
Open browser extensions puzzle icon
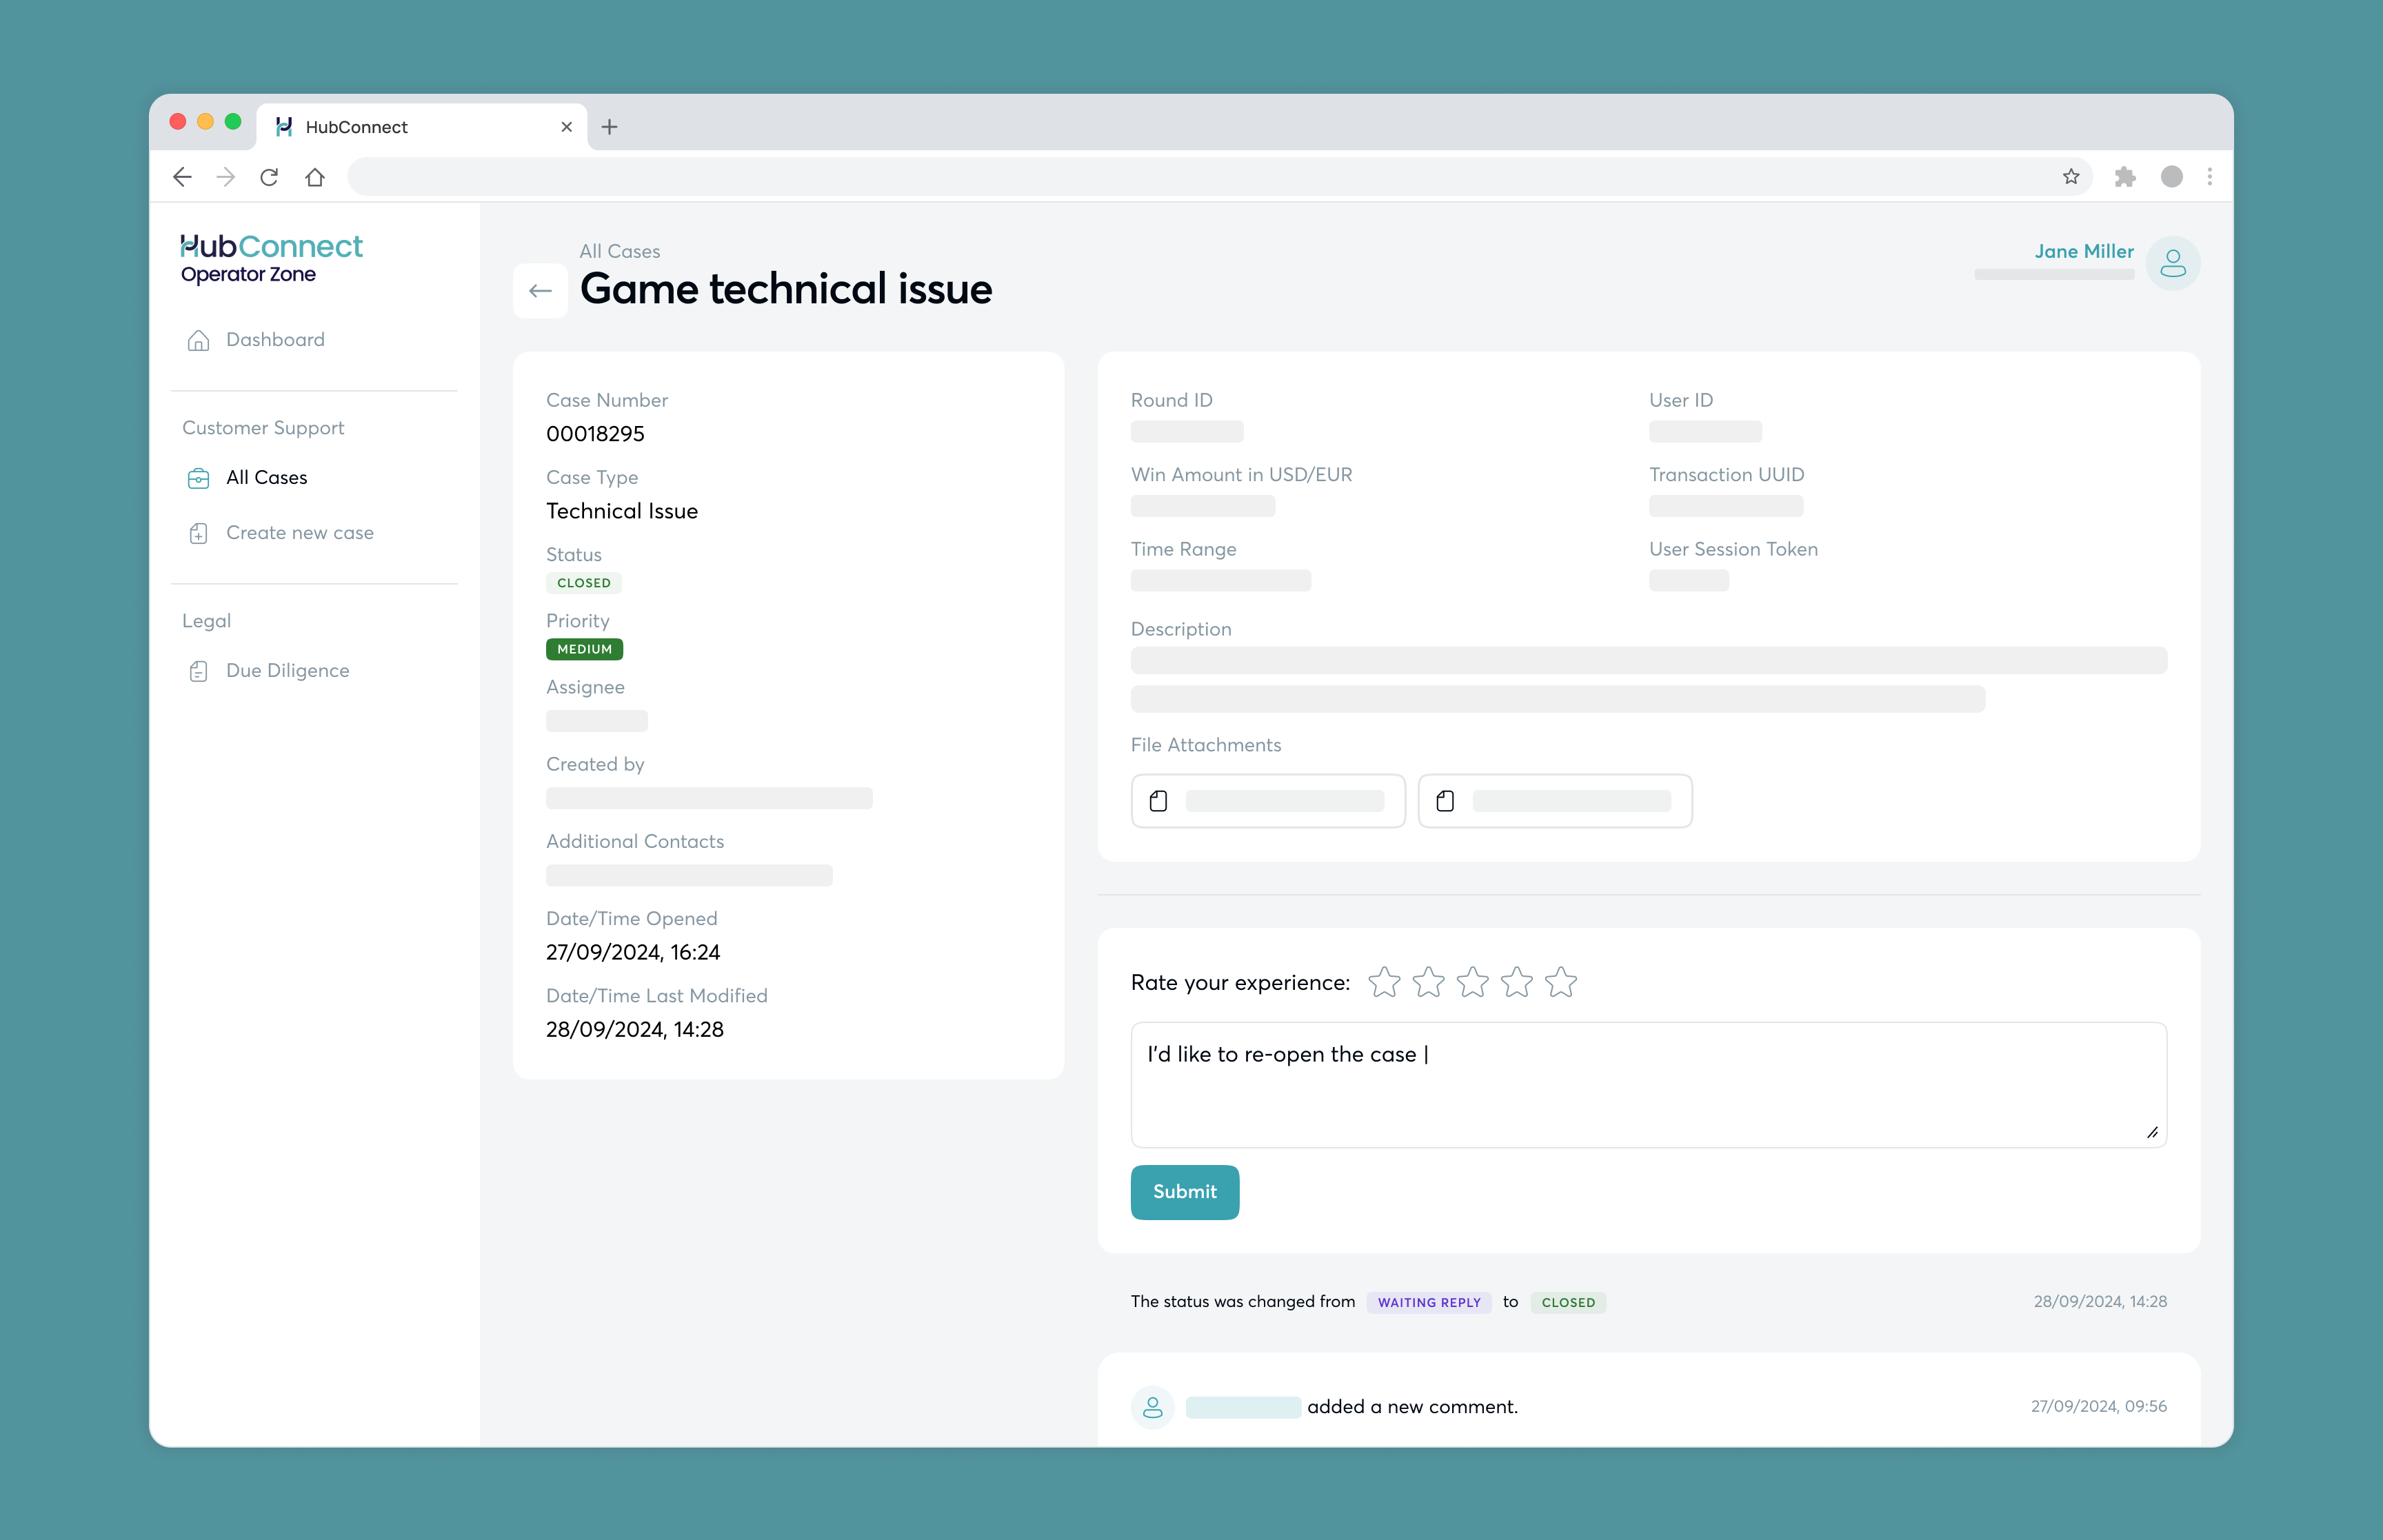click(2125, 177)
